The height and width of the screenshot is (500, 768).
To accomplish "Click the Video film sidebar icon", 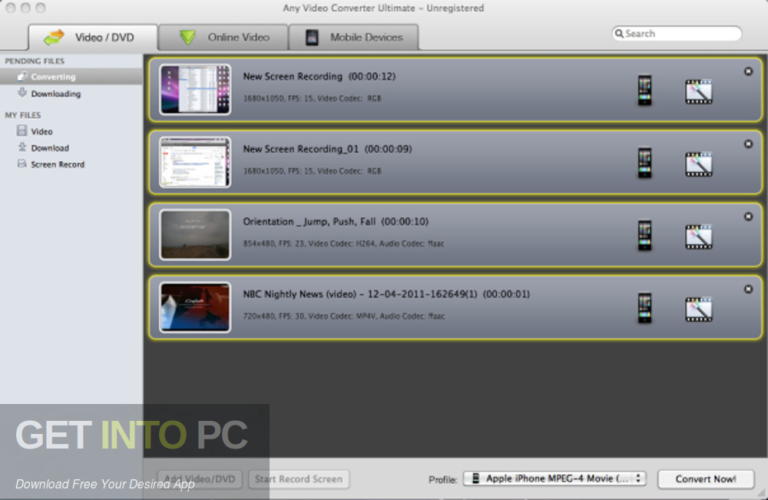I will (x=22, y=130).
